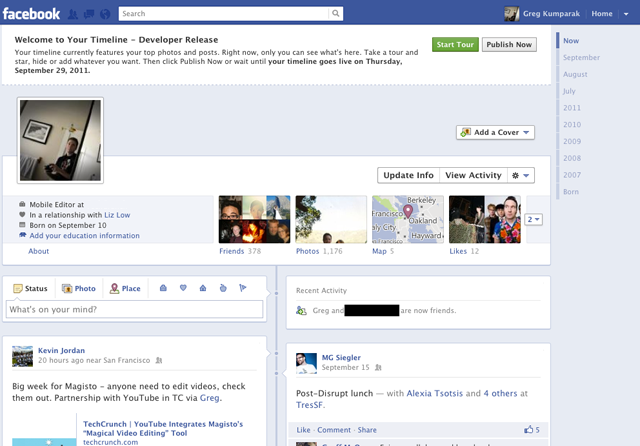
Task: Click the search magnifier button
Action: point(336,13)
